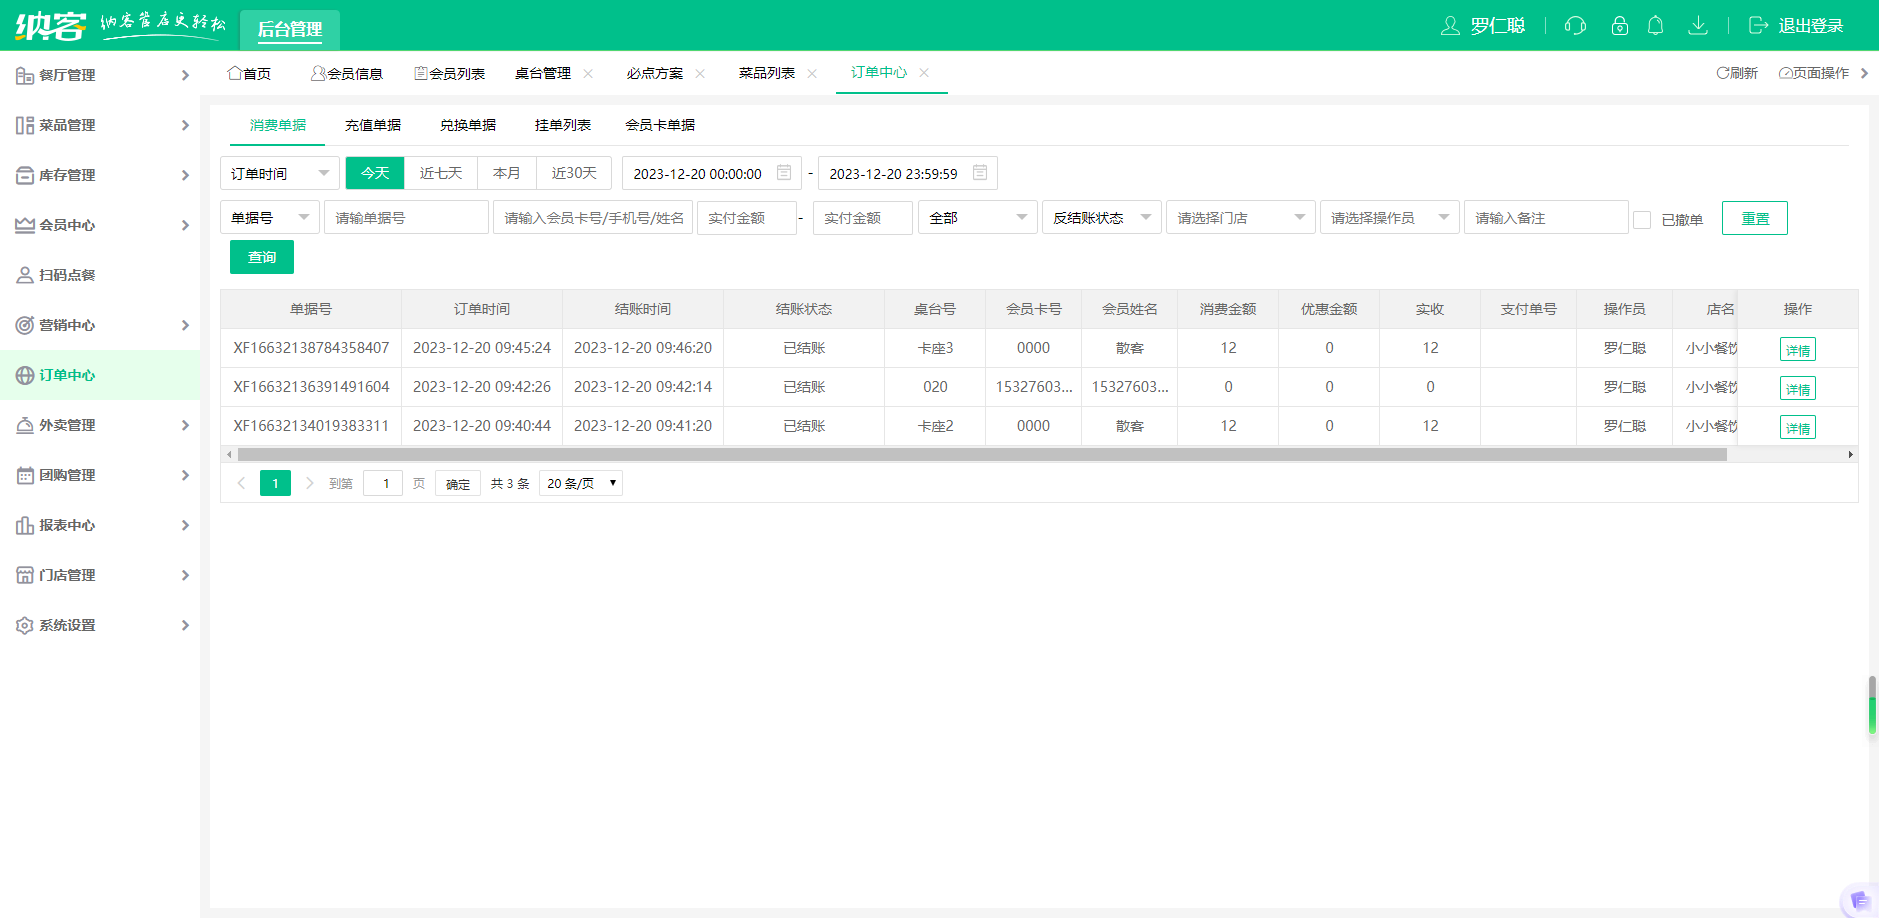Click the lock icon in the top bar
This screenshot has width=1879, height=918.
pyautogui.click(x=1619, y=26)
